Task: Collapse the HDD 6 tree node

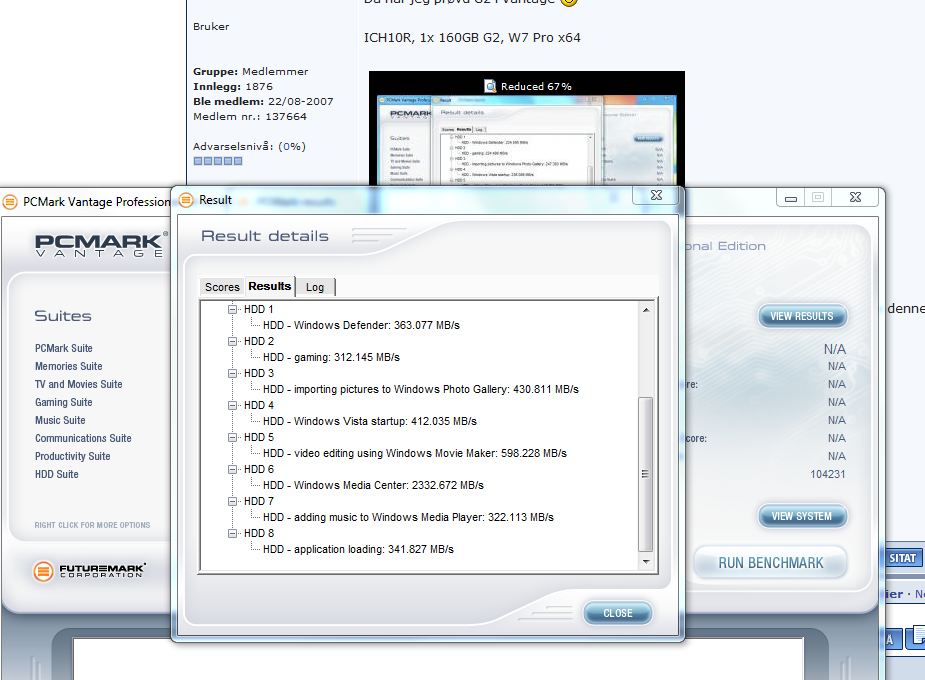Action: click(x=232, y=469)
